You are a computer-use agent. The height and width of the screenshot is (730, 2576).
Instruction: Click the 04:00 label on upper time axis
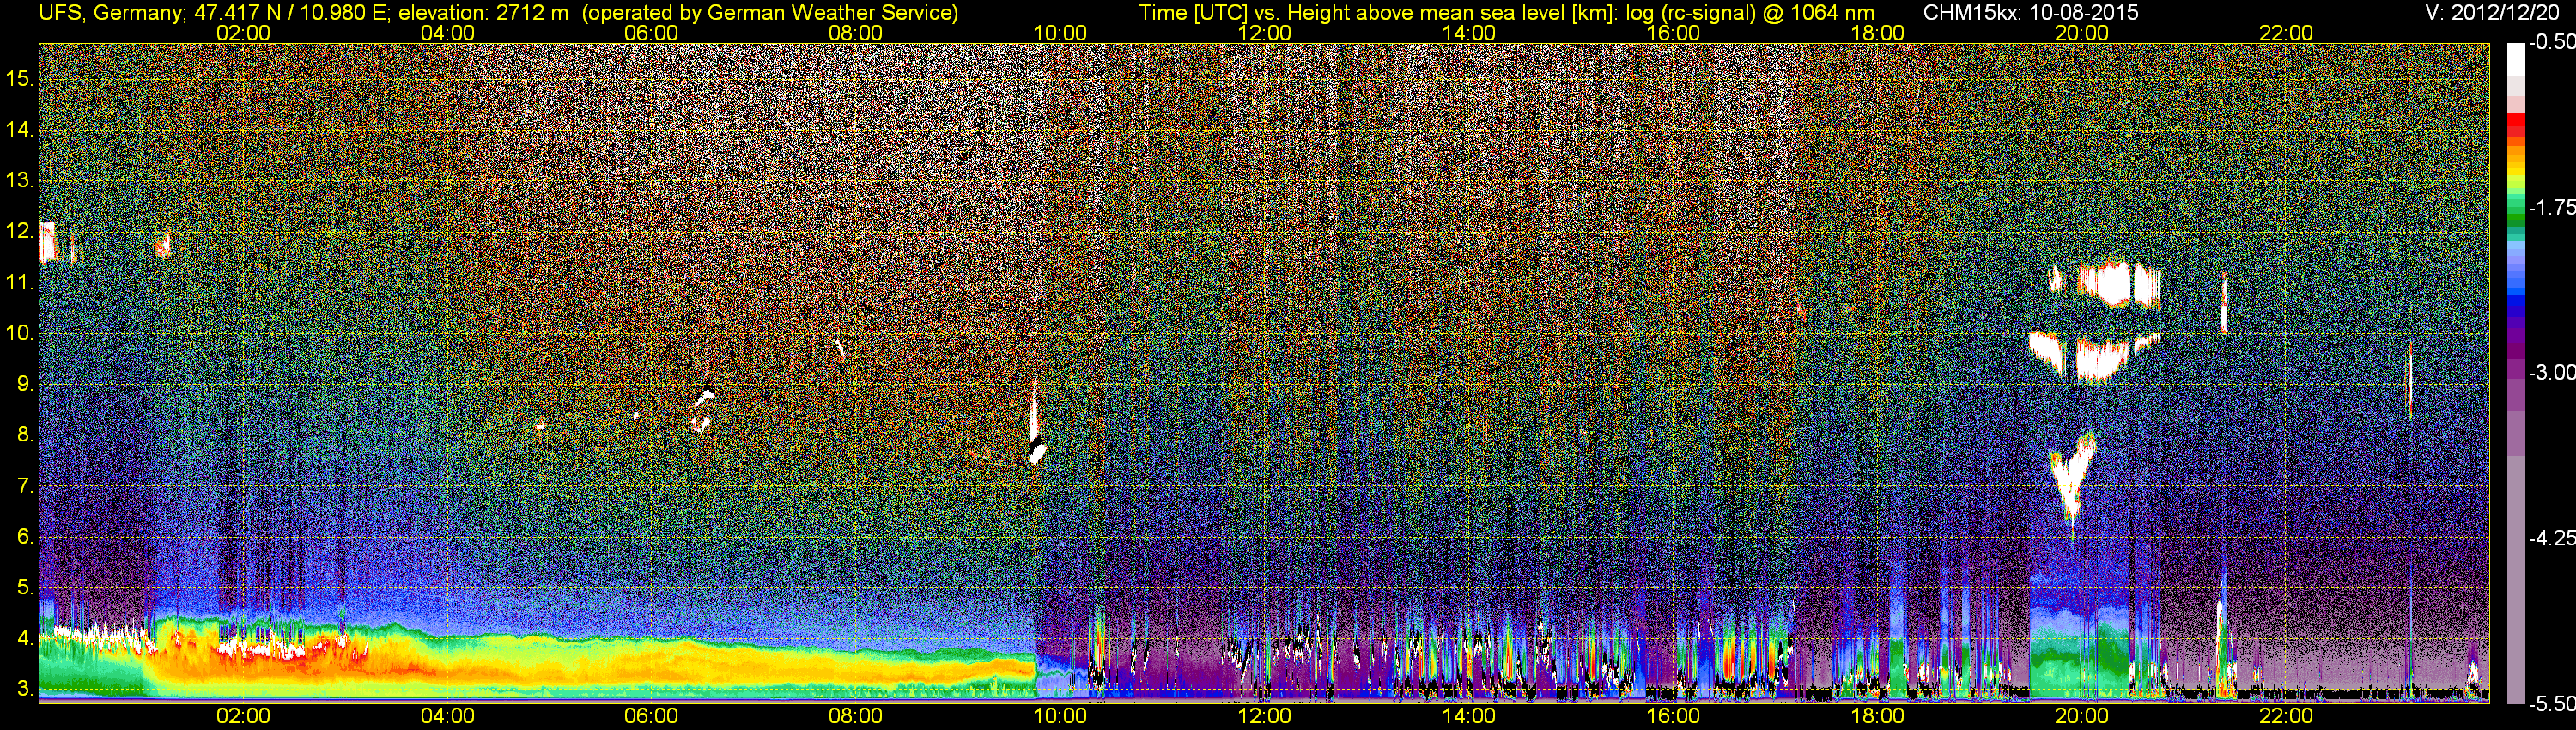(447, 33)
